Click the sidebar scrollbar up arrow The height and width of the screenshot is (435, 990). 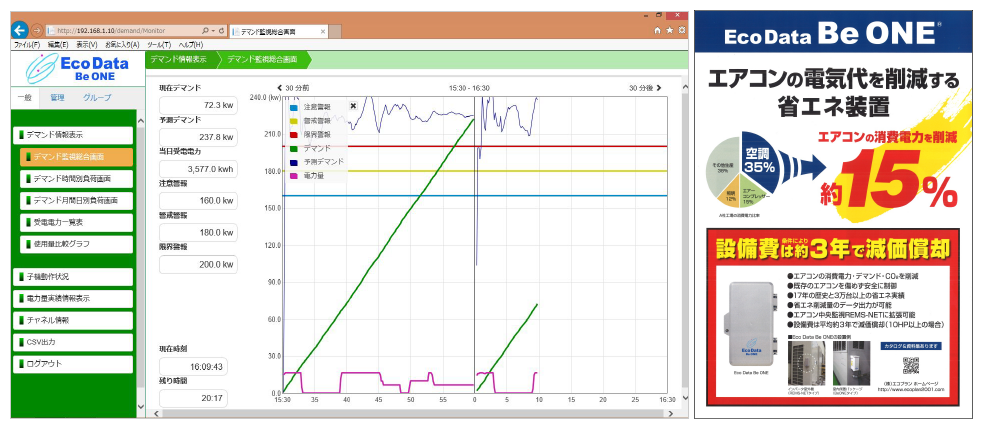pos(140,121)
